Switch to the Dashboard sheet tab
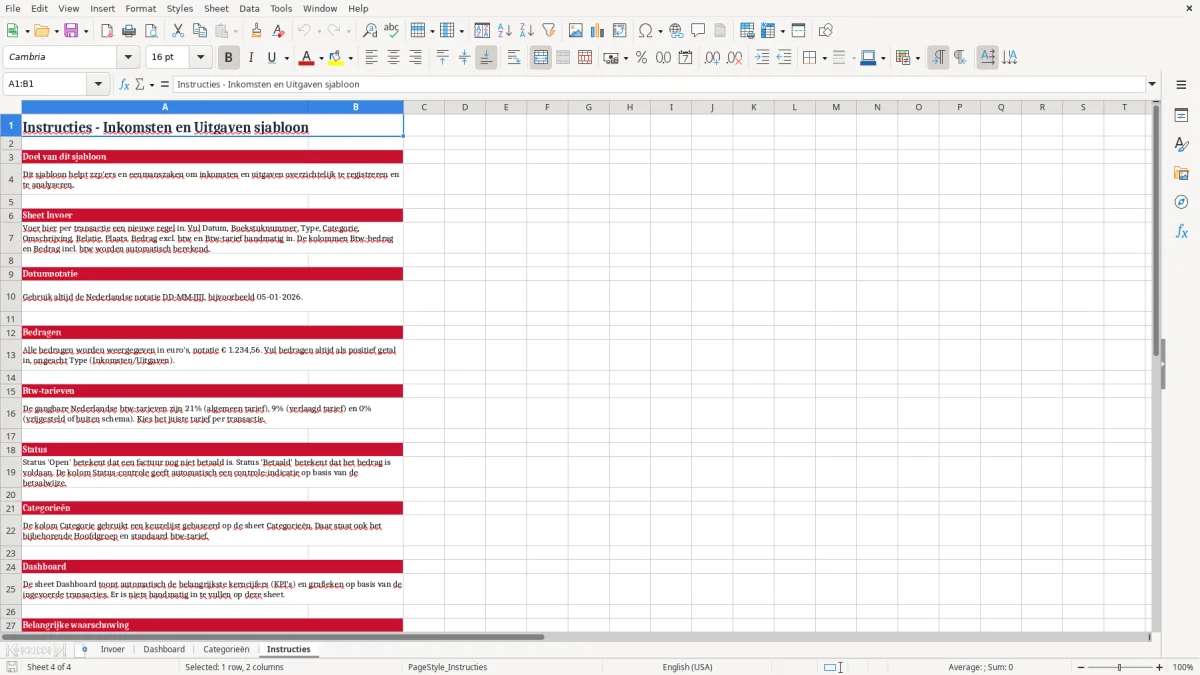The width and height of the screenshot is (1200, 675). pos(164,649)
